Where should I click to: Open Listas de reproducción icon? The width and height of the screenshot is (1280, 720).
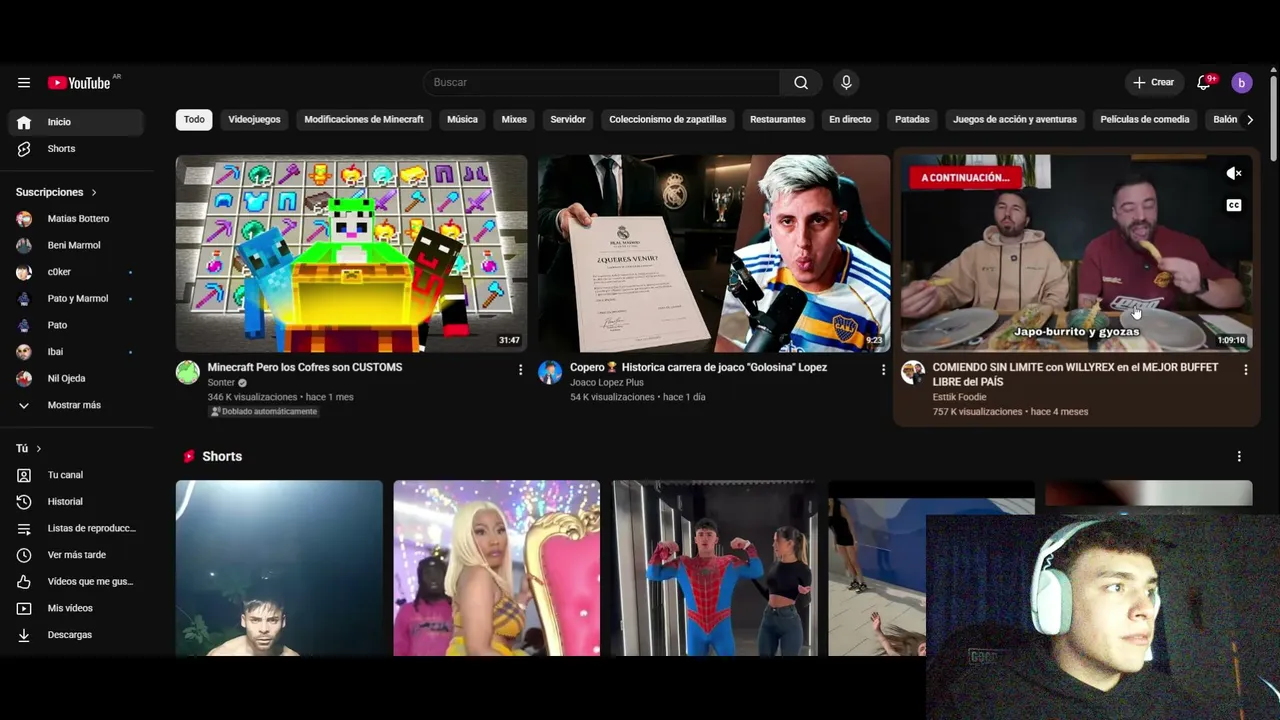(x=24, y=528)
